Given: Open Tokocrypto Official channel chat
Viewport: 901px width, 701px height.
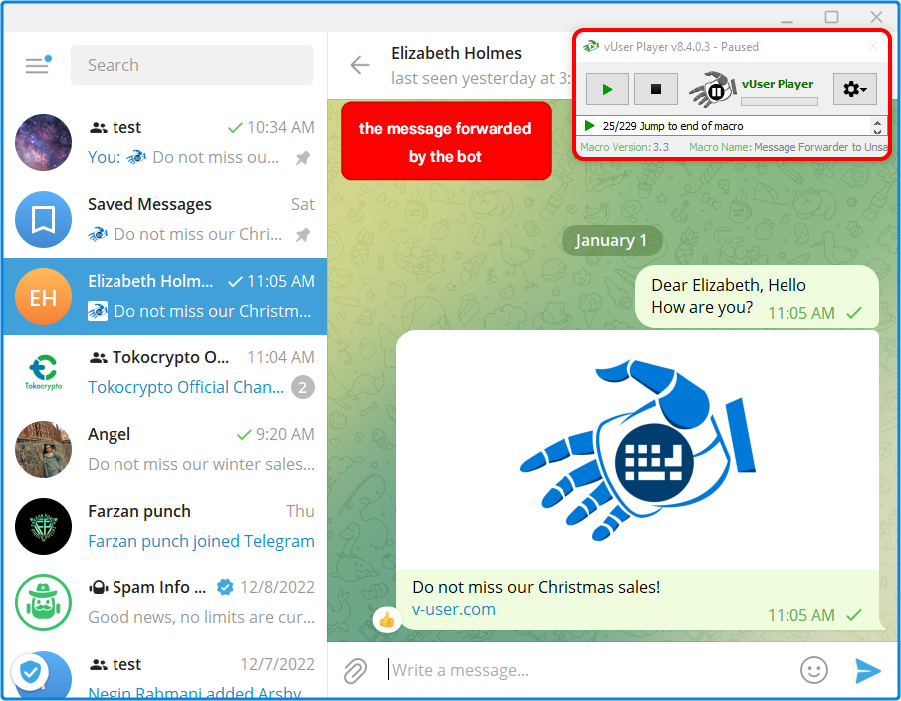Looking at the screenshot, I should 165,372.
